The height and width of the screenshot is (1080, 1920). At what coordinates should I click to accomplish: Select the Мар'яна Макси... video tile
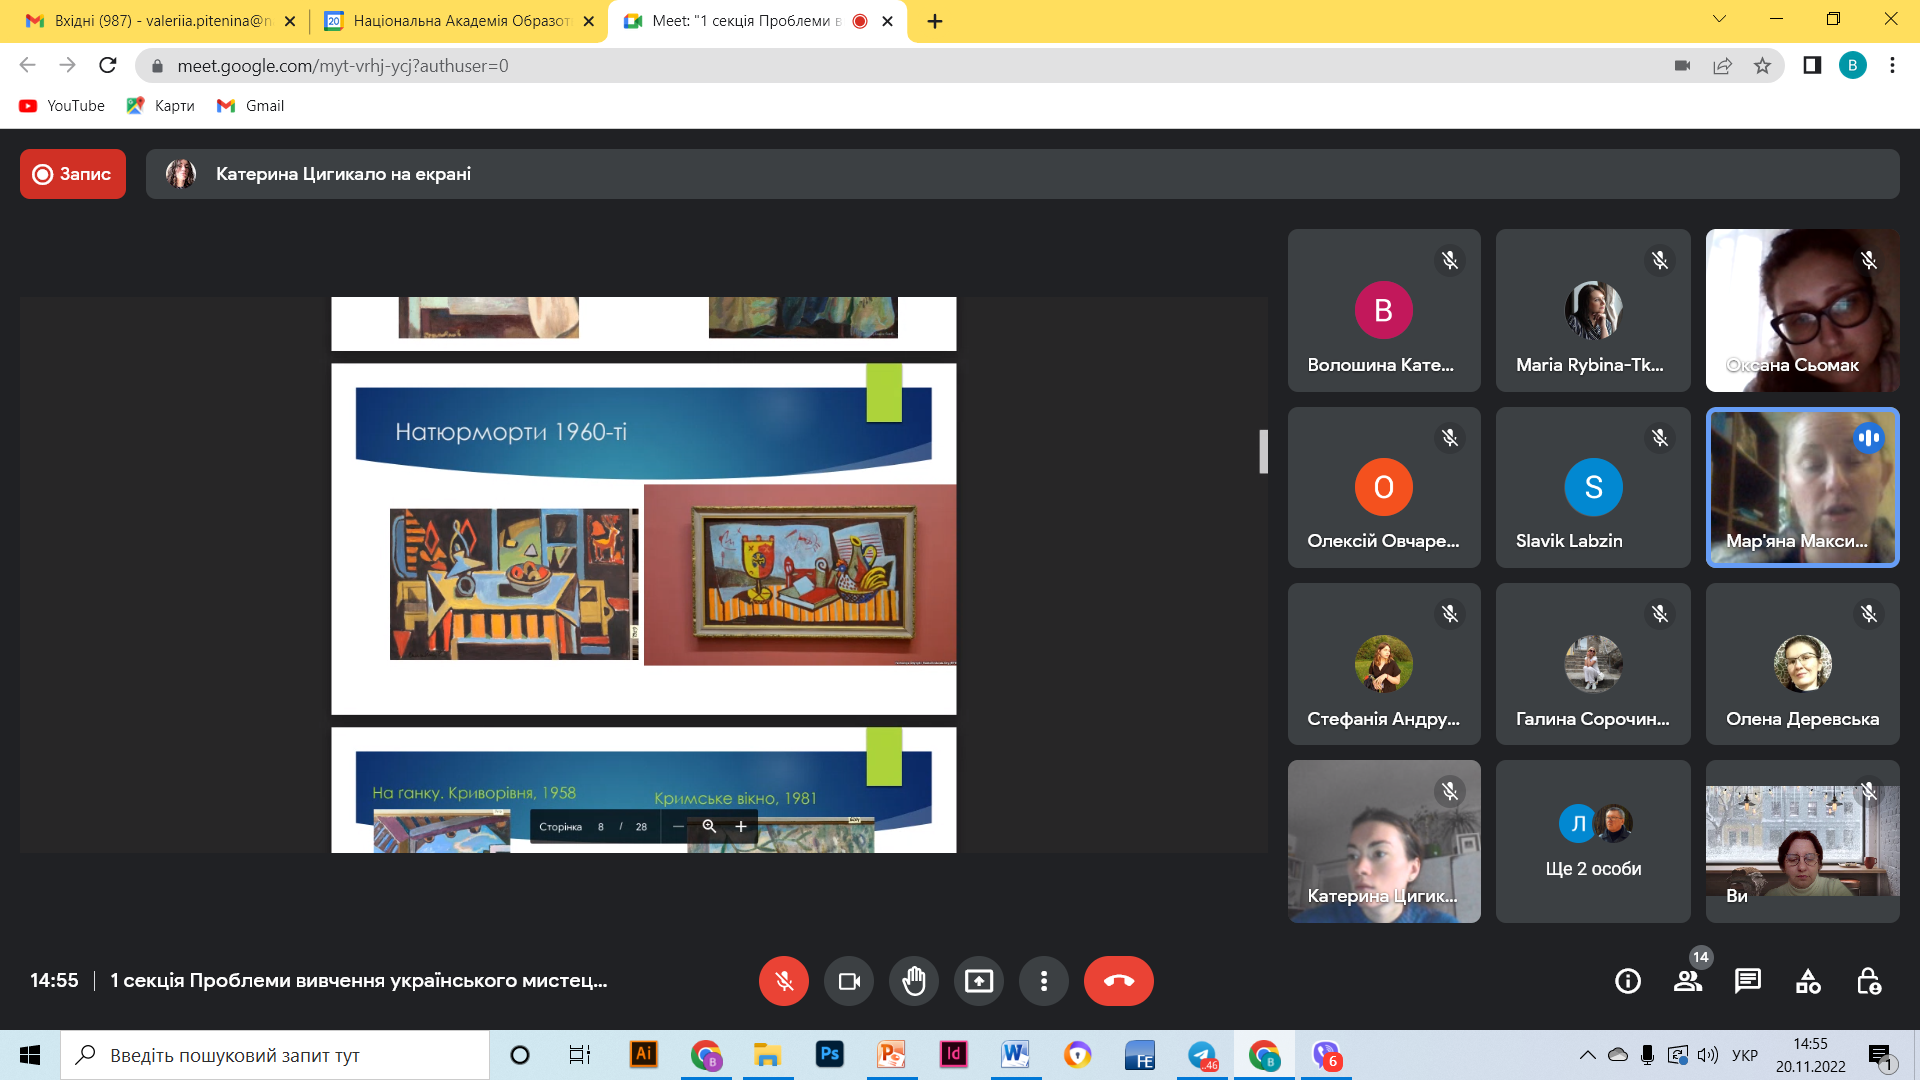[1802, 487]
